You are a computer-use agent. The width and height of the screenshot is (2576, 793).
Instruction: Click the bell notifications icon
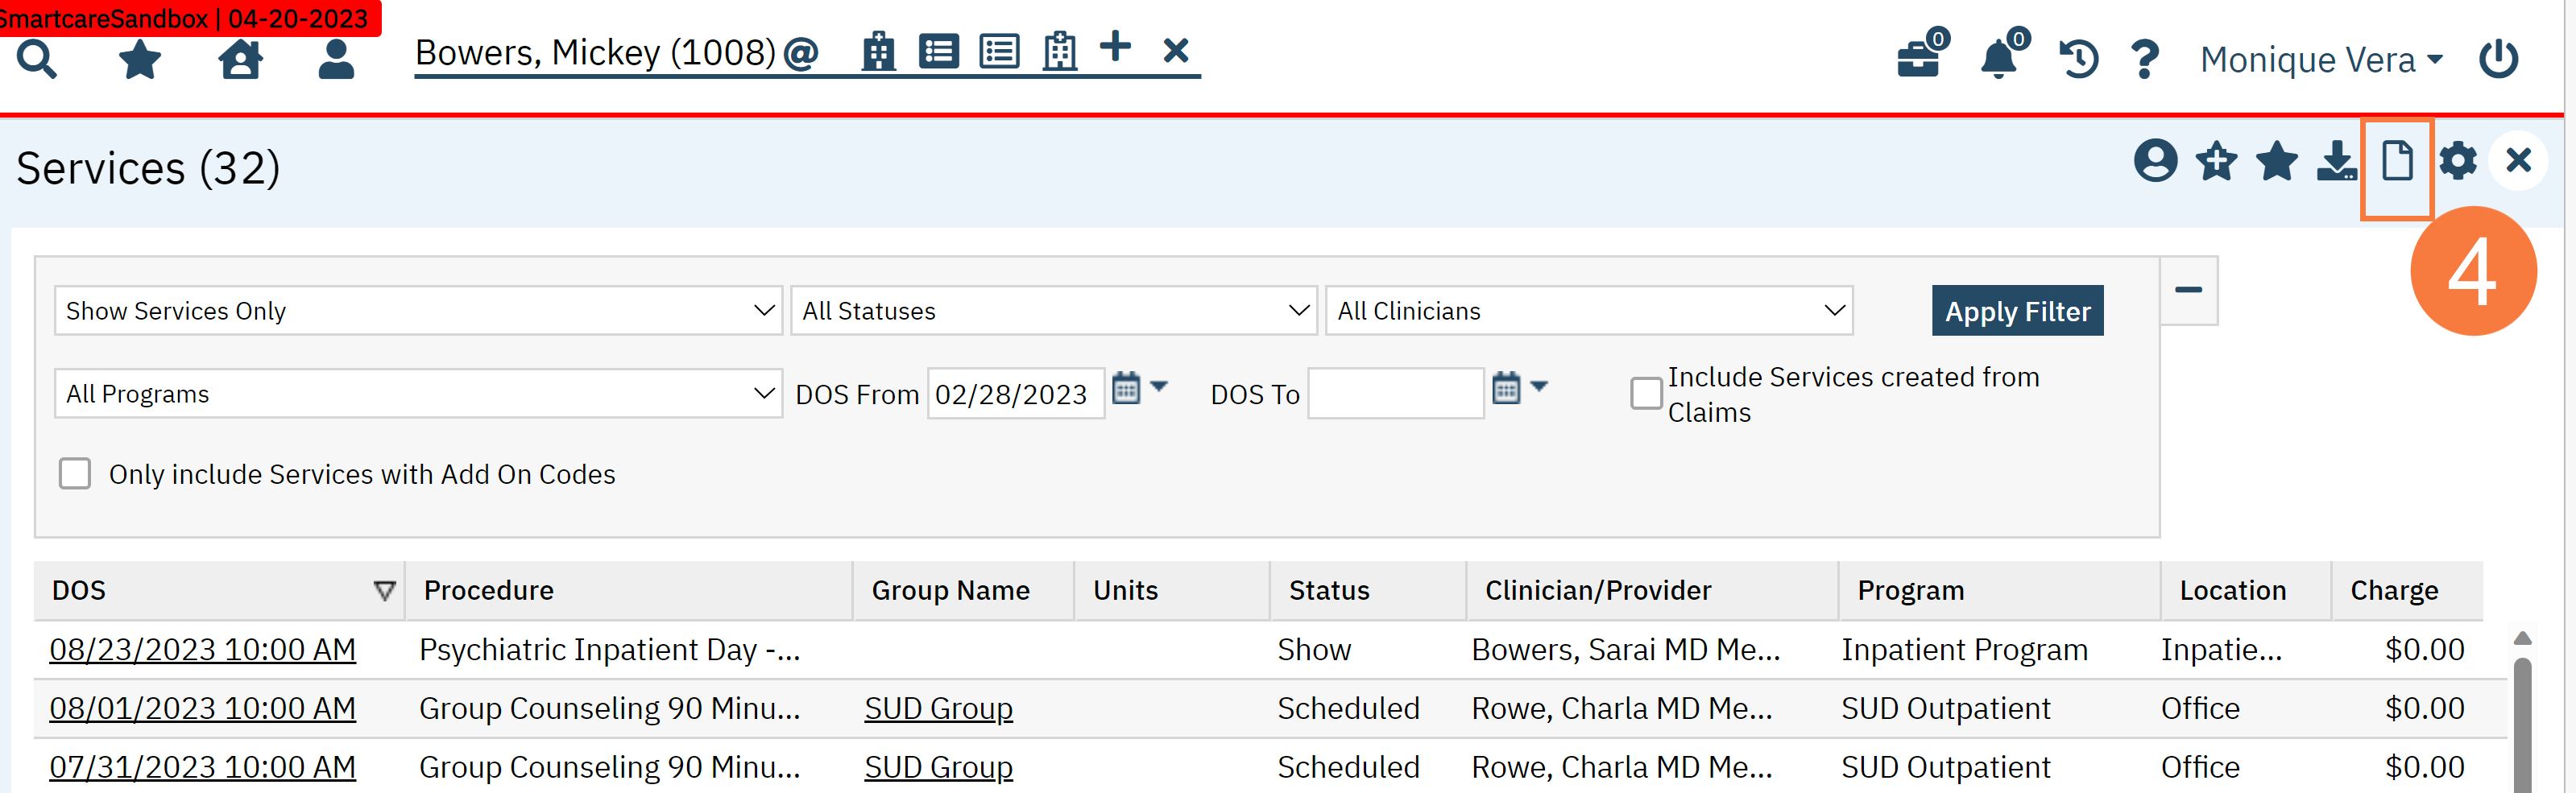tap(1999, 59)
